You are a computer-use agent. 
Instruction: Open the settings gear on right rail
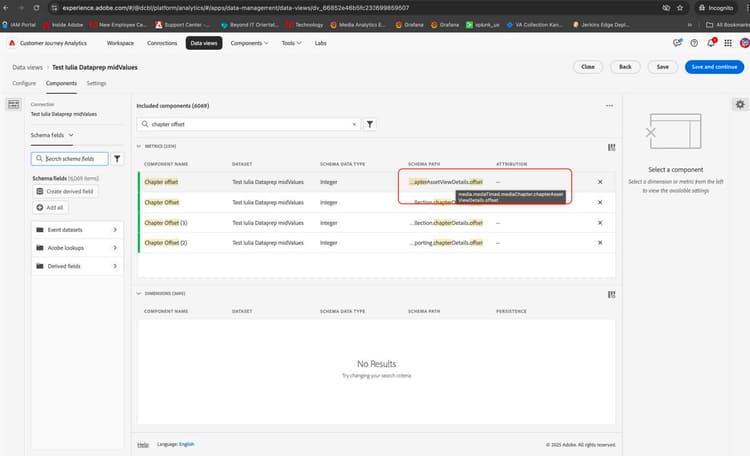740,104
